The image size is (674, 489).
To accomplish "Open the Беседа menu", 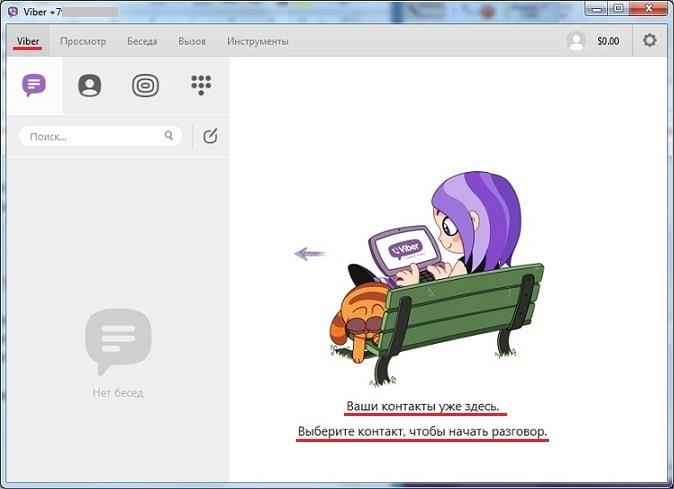I will tap(143, 41).
